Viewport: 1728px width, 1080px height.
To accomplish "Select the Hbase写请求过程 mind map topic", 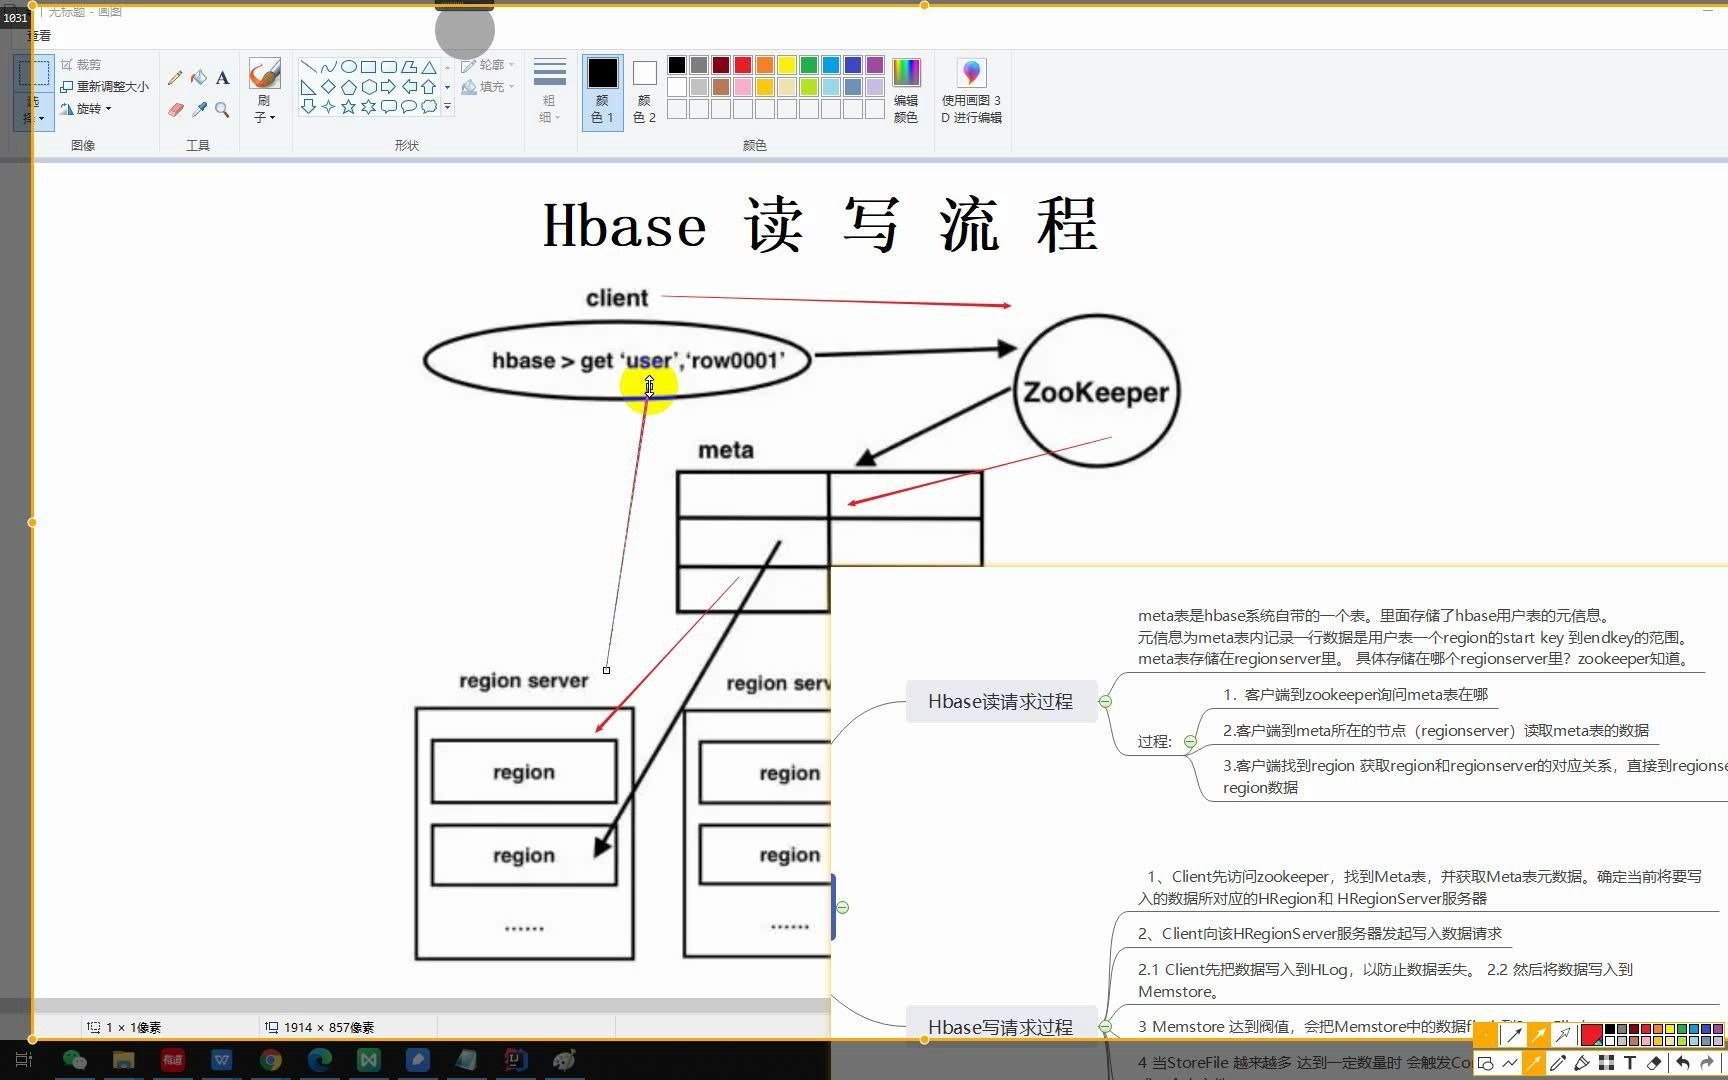I will 1000,1027.
